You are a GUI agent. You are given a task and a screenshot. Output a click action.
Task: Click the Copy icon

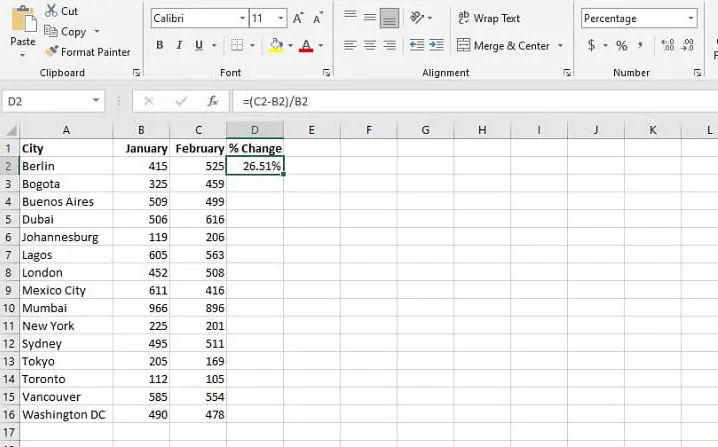(50, 31)
